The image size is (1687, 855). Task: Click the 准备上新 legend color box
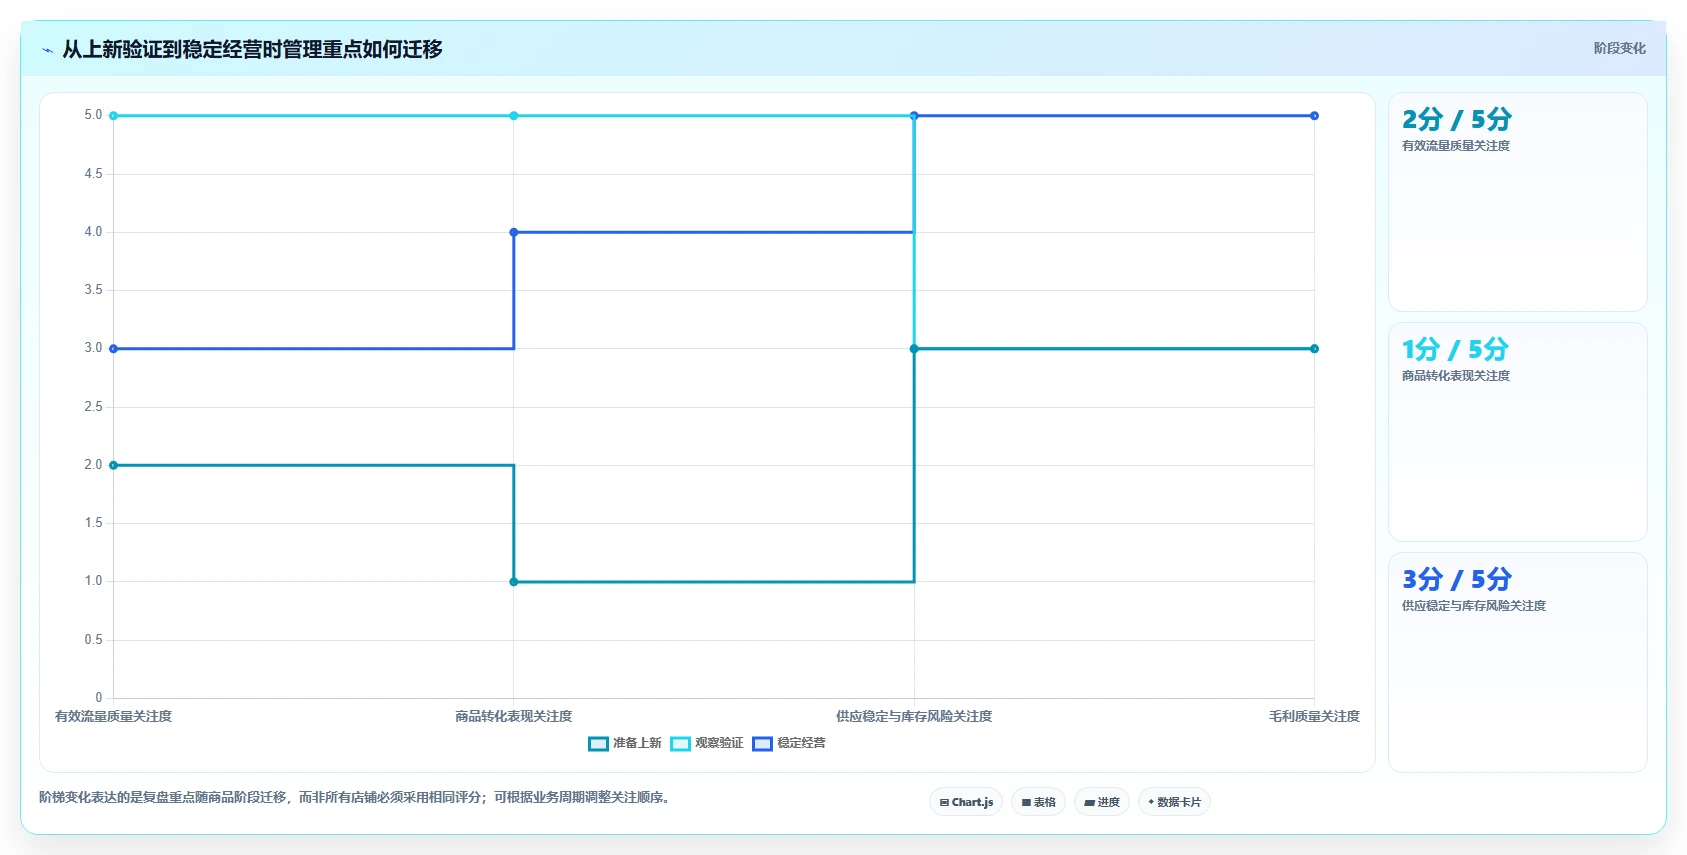pos(598,743)
